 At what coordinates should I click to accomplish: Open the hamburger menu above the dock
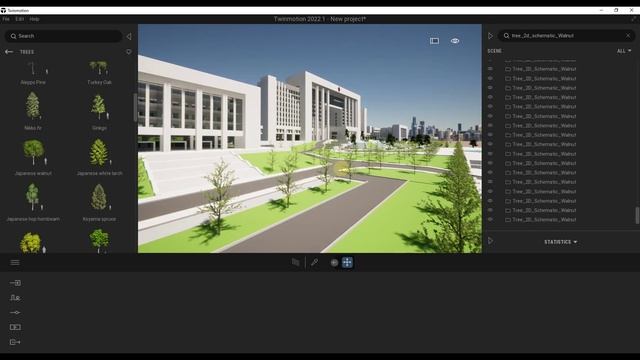[x=15, y=262]
